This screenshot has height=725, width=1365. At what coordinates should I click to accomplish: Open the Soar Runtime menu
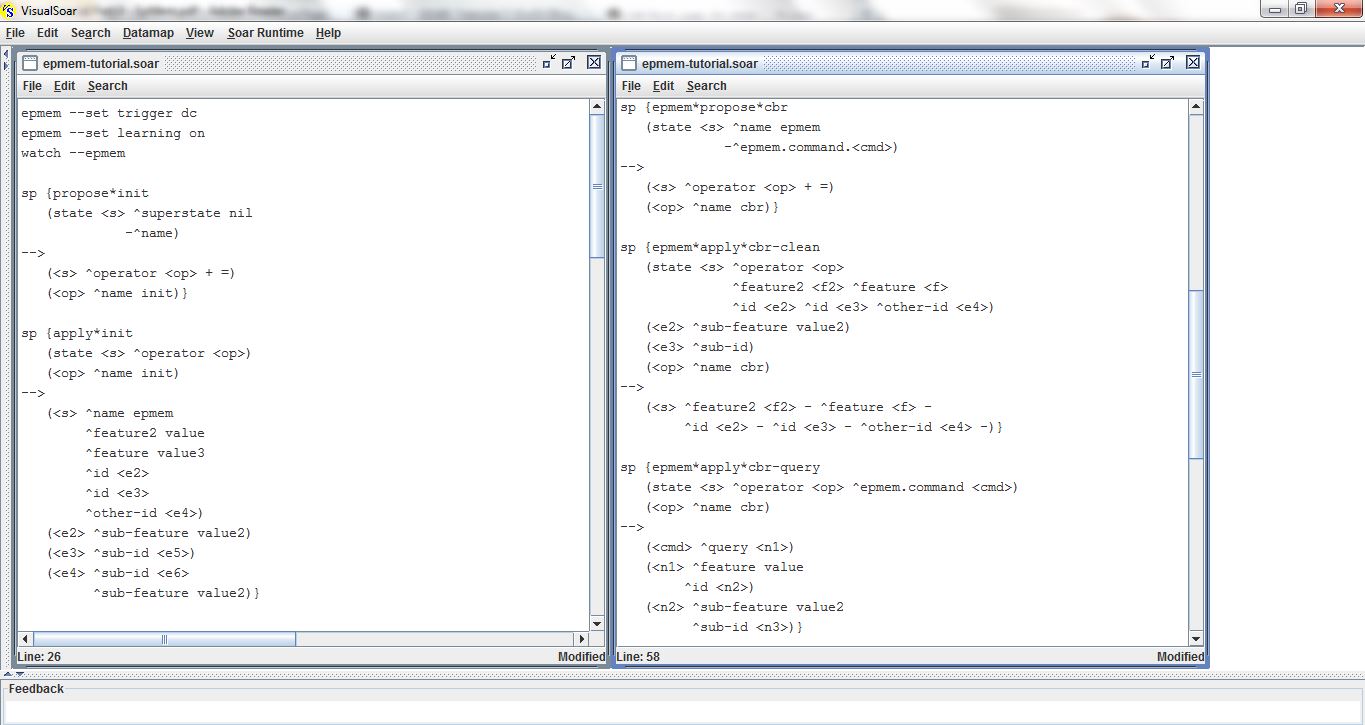pyautogui.click(x=265, y=33)
